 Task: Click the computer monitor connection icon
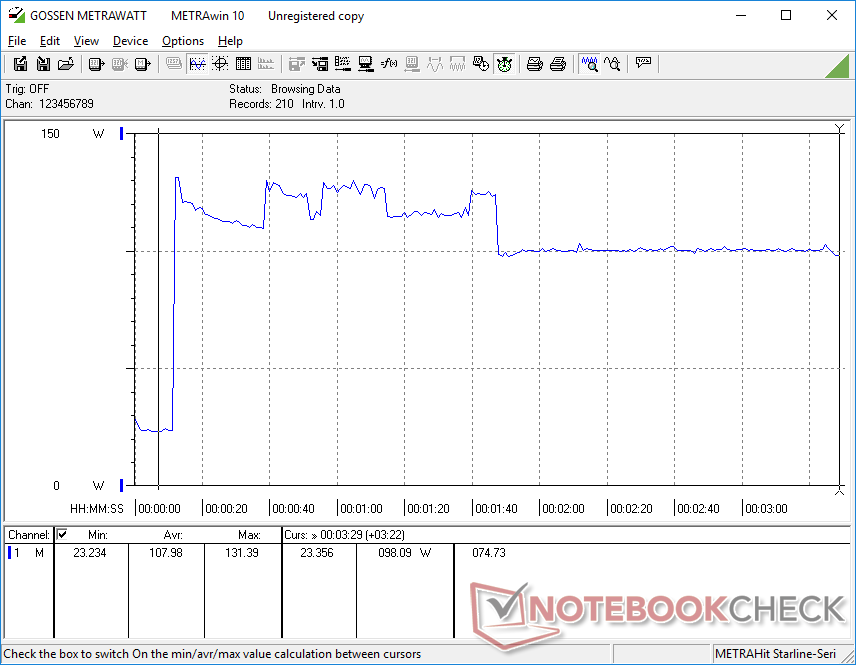tap(366, 64)
